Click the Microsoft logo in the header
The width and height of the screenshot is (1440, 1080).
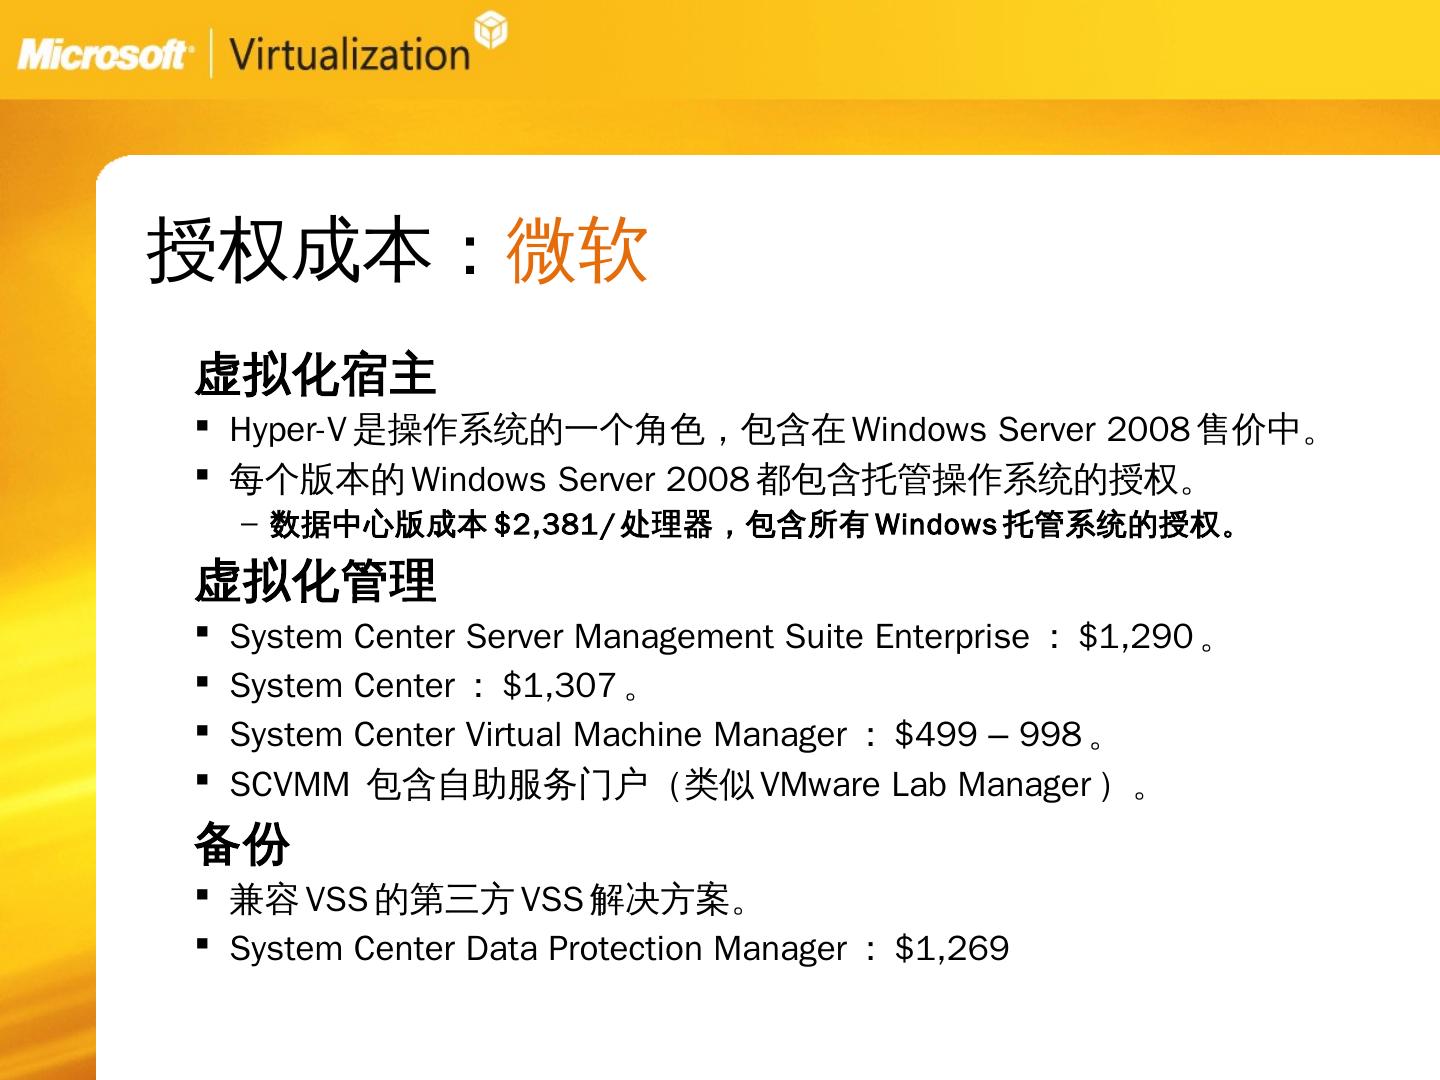pos(102,54)
